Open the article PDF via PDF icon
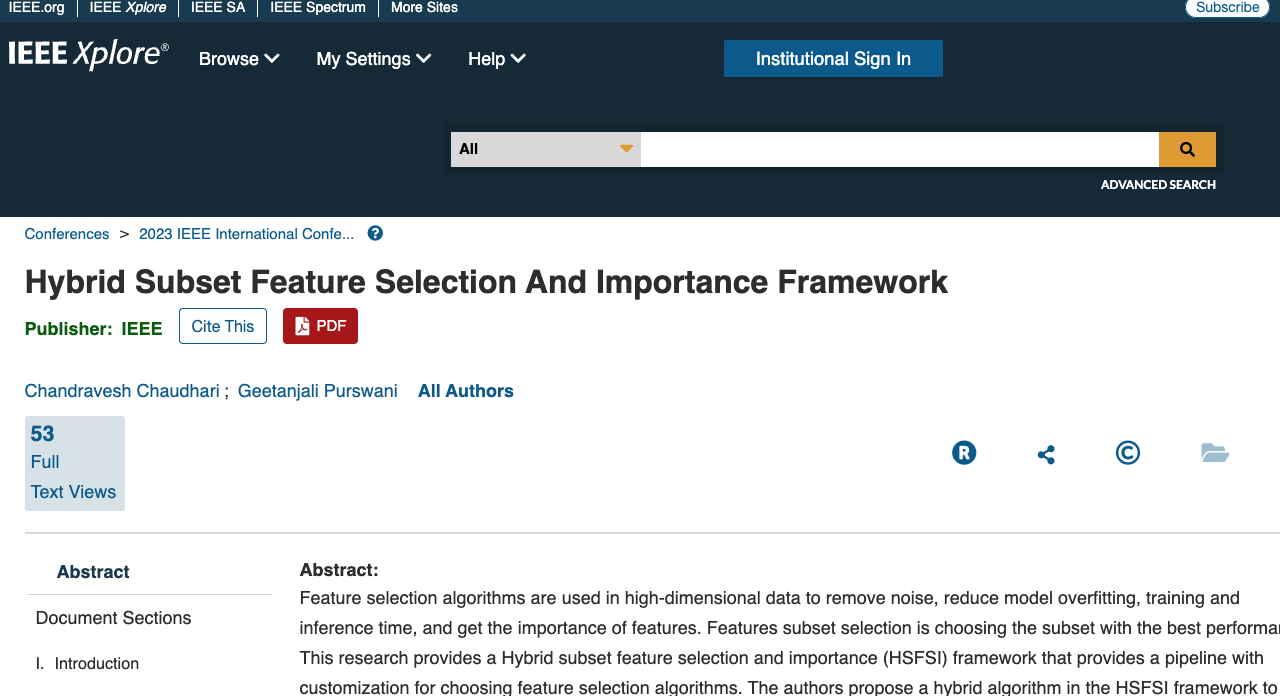 click(x=320, y=325)
